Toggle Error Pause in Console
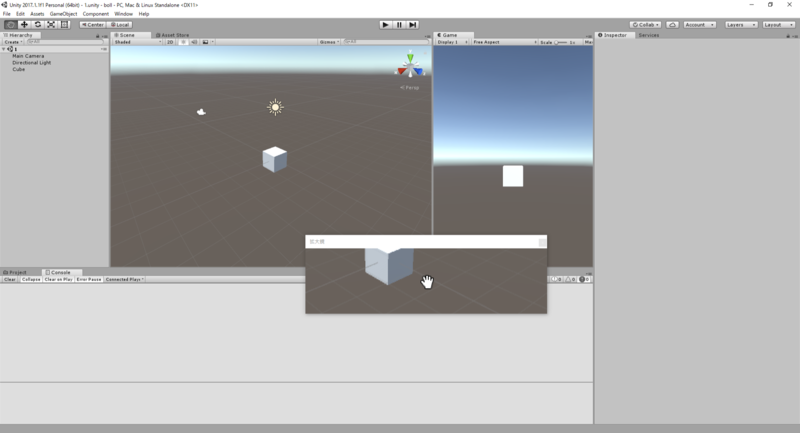 89,279
